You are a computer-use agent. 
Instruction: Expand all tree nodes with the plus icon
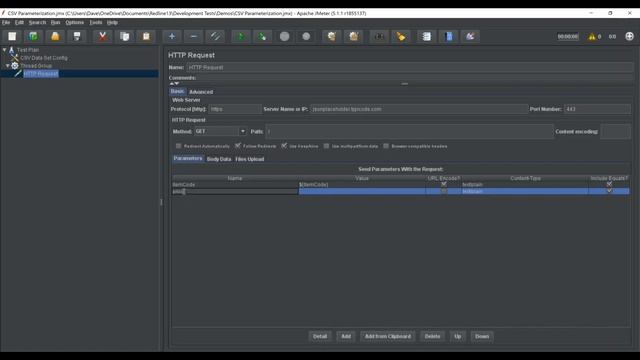[x=172, y=36]
